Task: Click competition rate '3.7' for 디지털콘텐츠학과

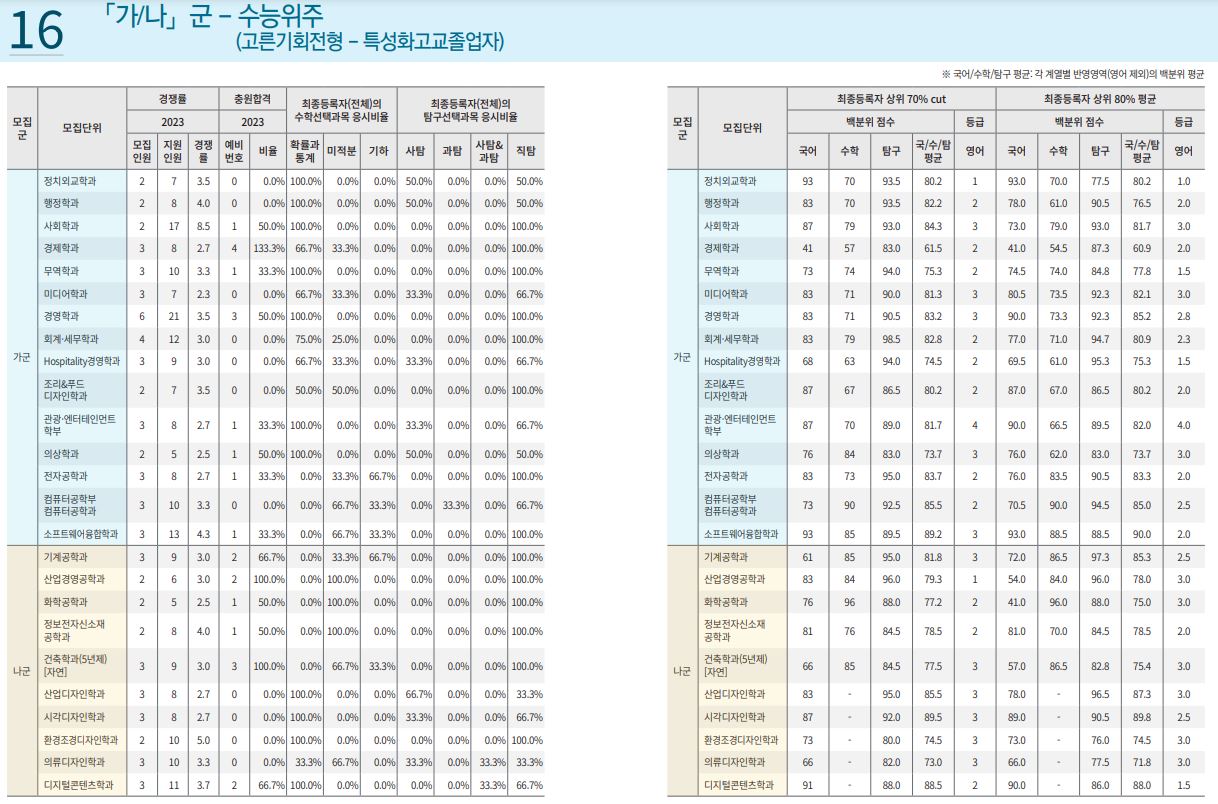Action: click(x=203, y=786)
